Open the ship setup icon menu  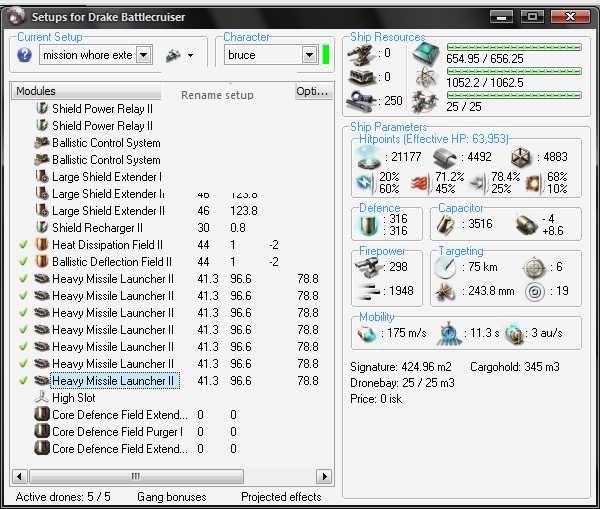pyautogui.click(x=179, y=55)
